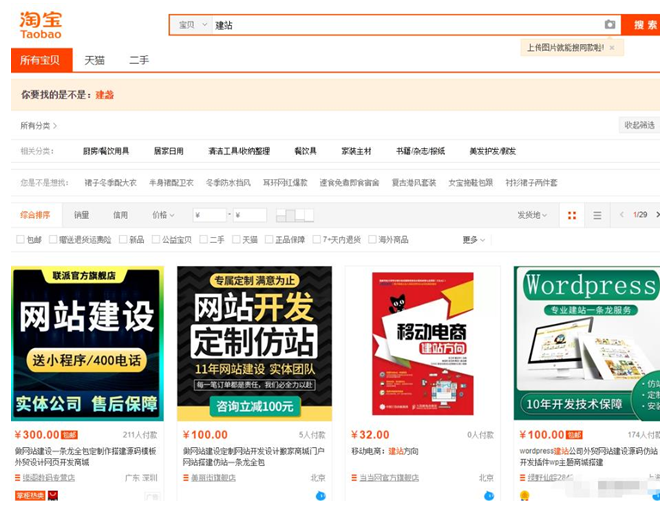Click the maximum price input field

[x=250, y=215]
